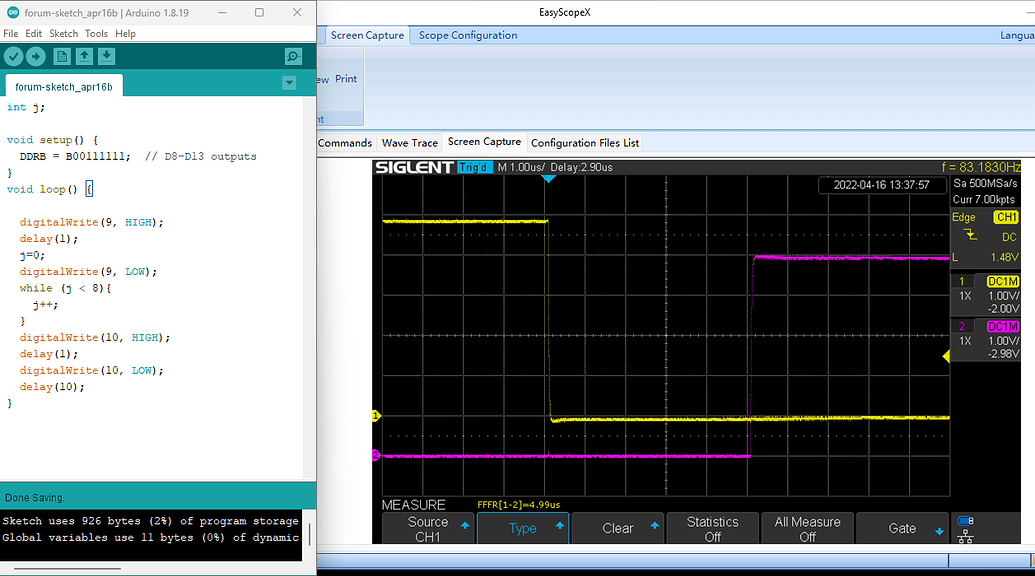Select the CH1 edge trigger indicator
The height and width of the screenshot is (576, 1035).
(x=1005, y=217)
